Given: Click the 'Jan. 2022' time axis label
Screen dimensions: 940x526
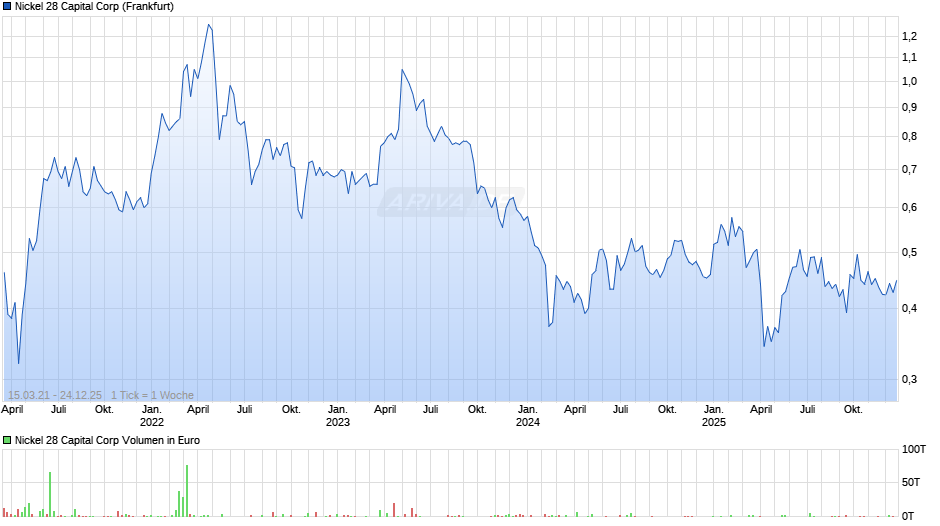Looking at the screenshot, I should pyautogui.click(x=152, y=416).
